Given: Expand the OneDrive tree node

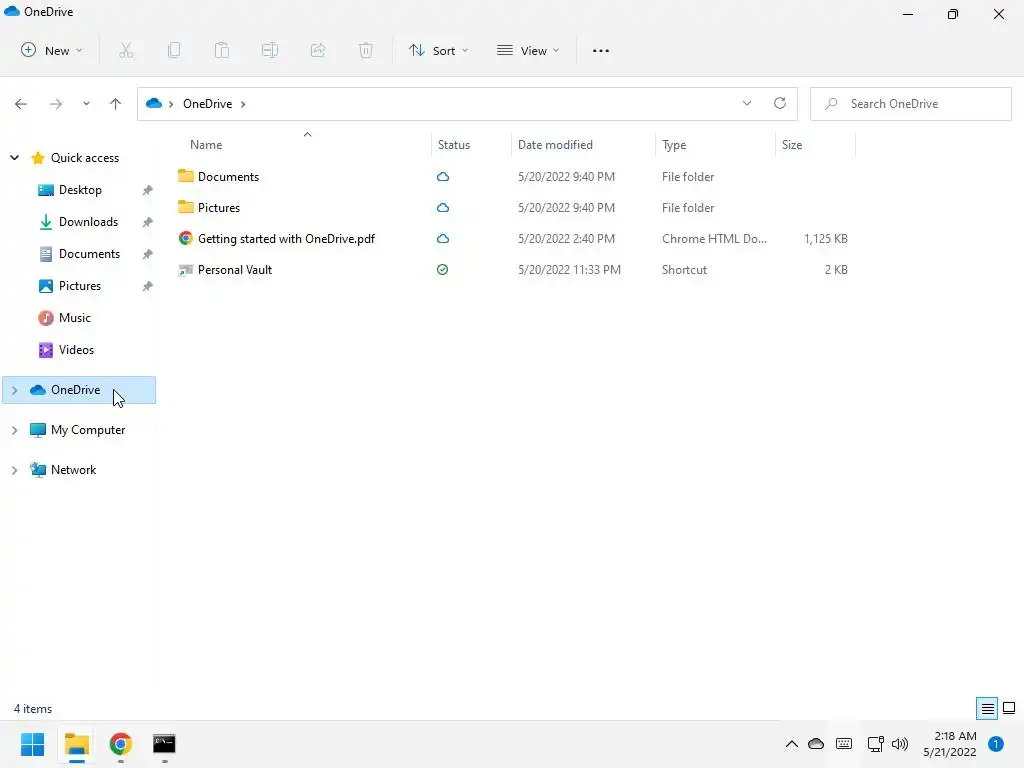Looking at the screenshot, I should click(x=14, y=390).
